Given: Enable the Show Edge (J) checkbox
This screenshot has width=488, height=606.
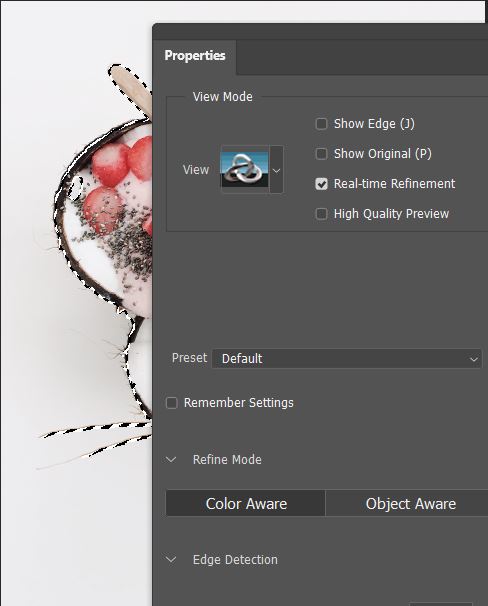Looking at the screenshot, I should pos(321,124).
